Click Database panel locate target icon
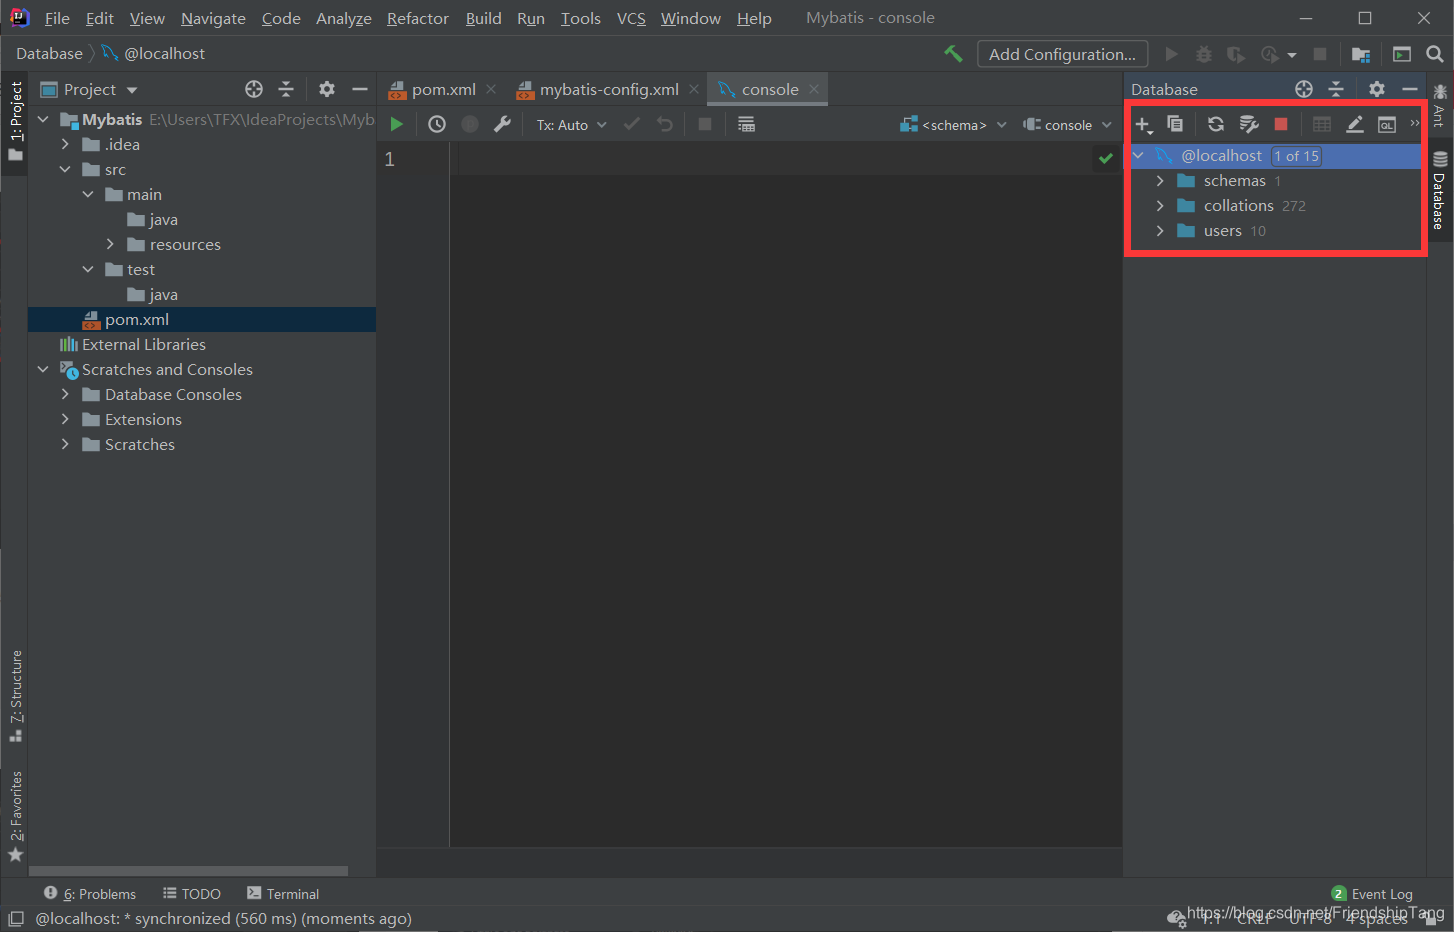Screen dimensions: 1454x932 pyautogui.click(x=1304, y=89)
